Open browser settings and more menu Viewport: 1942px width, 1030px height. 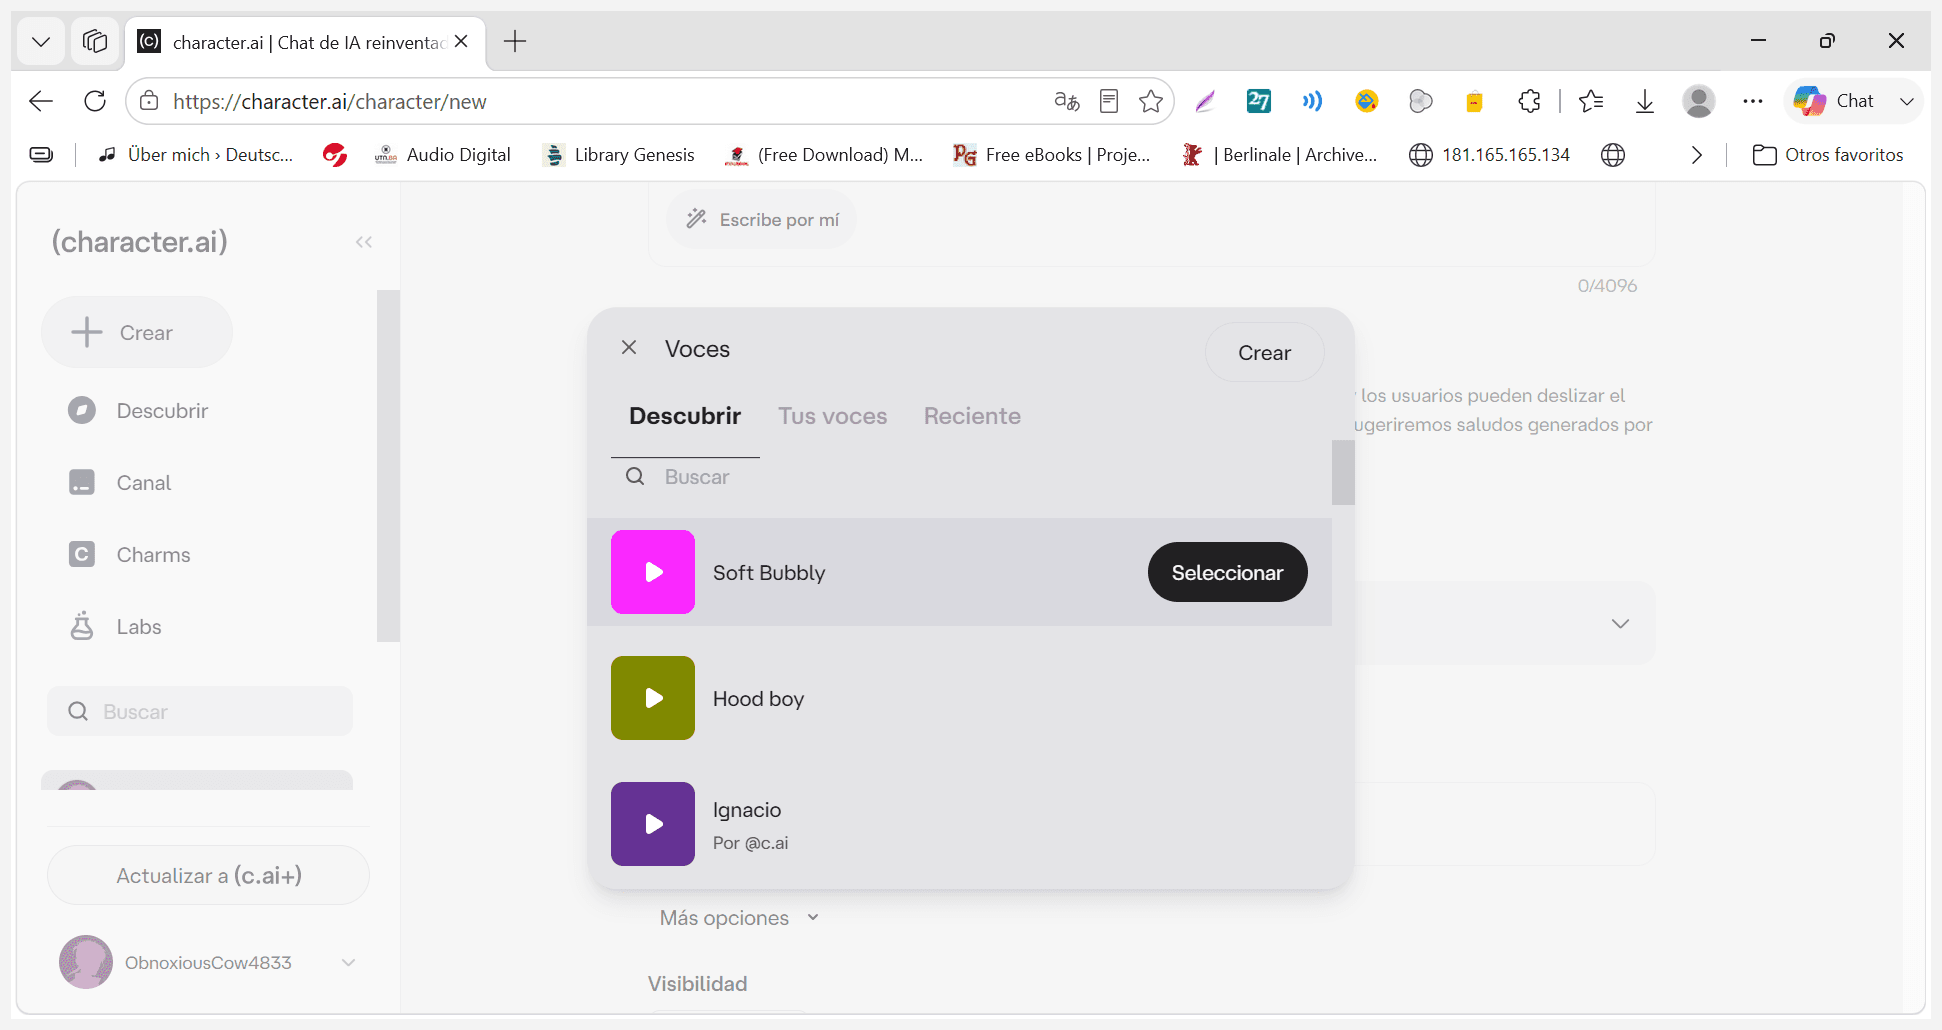[1753, 101]
